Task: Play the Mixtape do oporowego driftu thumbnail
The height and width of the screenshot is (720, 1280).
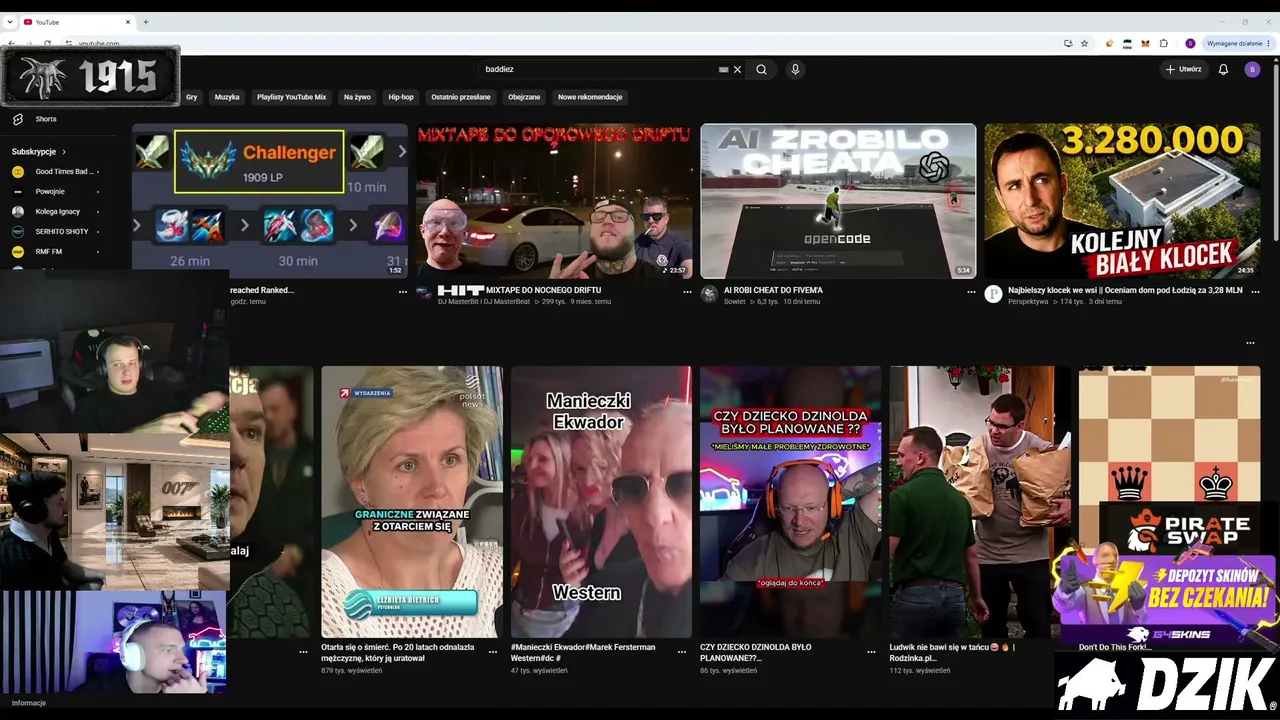Action: click(x=554, y=201)
